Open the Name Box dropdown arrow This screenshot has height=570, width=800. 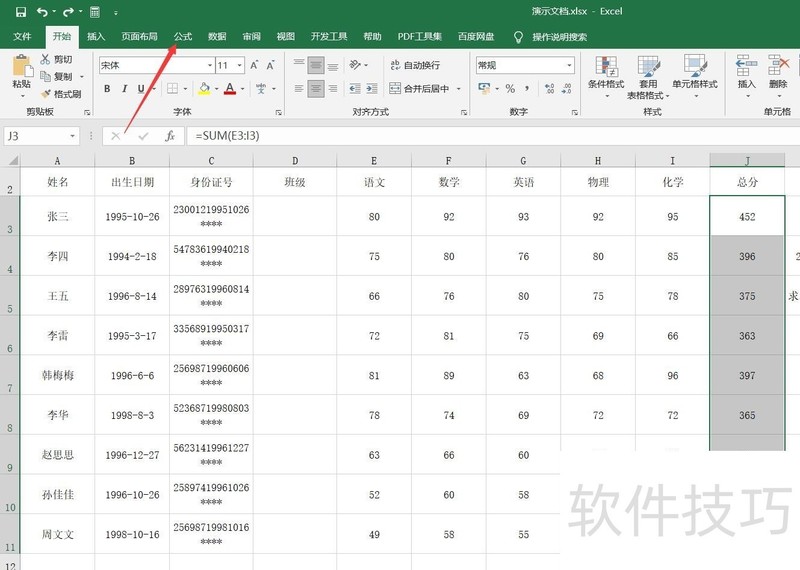(x=73, y=136)
